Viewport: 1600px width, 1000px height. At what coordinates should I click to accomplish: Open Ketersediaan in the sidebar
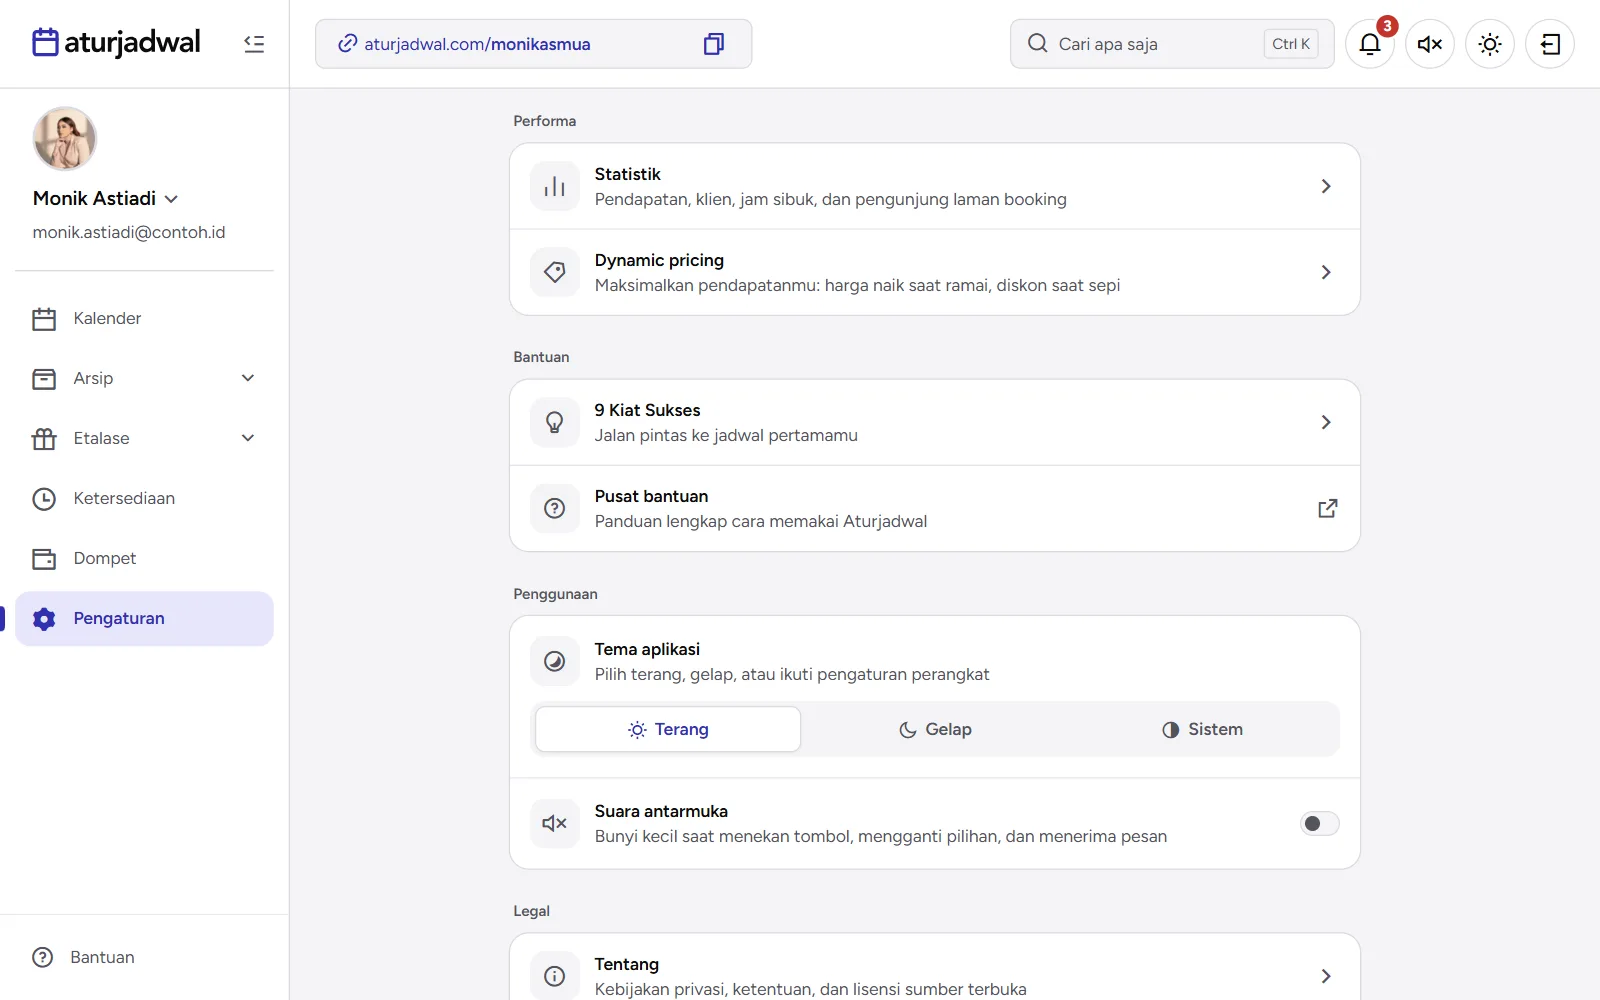tap(144, 498)
